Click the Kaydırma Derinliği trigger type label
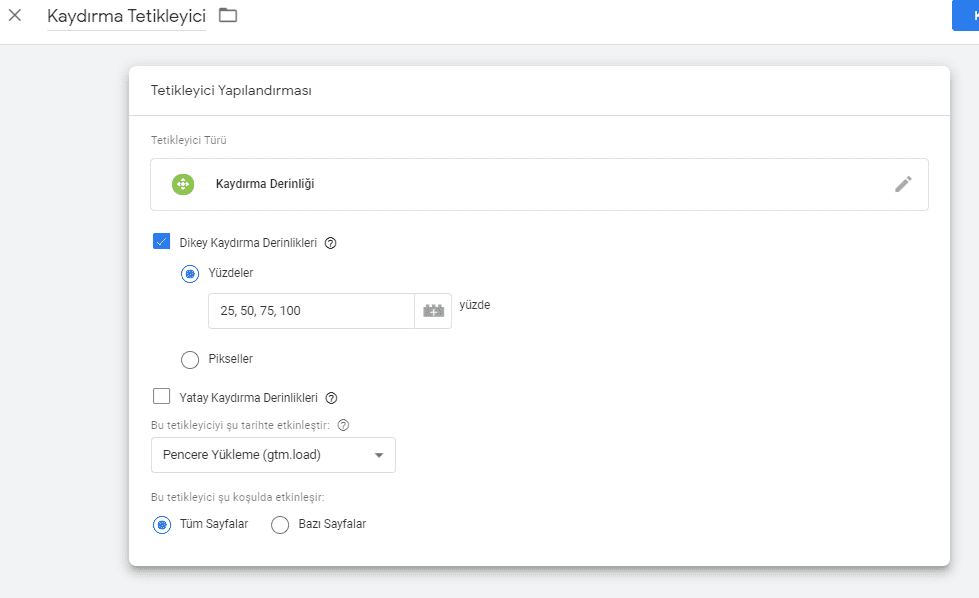The height and width of the screenshot is (598, 979). coord(265,184)
